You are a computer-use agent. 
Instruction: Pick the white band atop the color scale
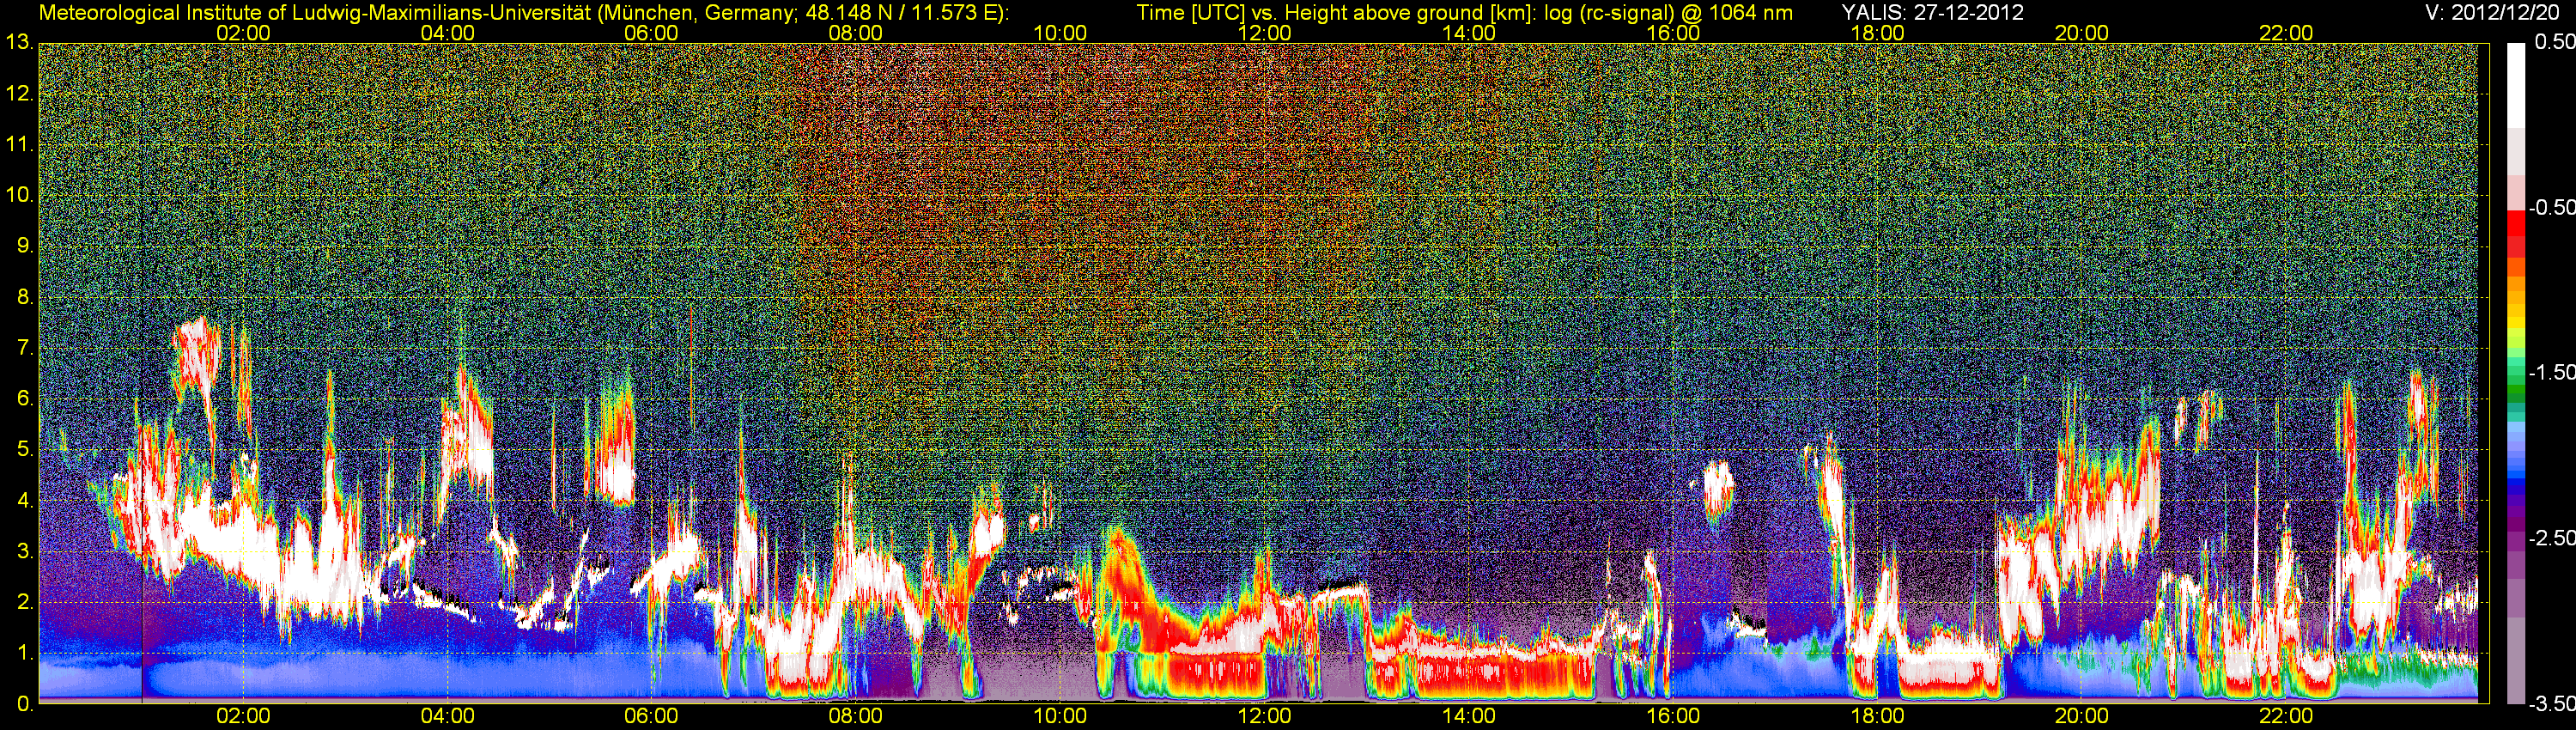coord(2515,85)
